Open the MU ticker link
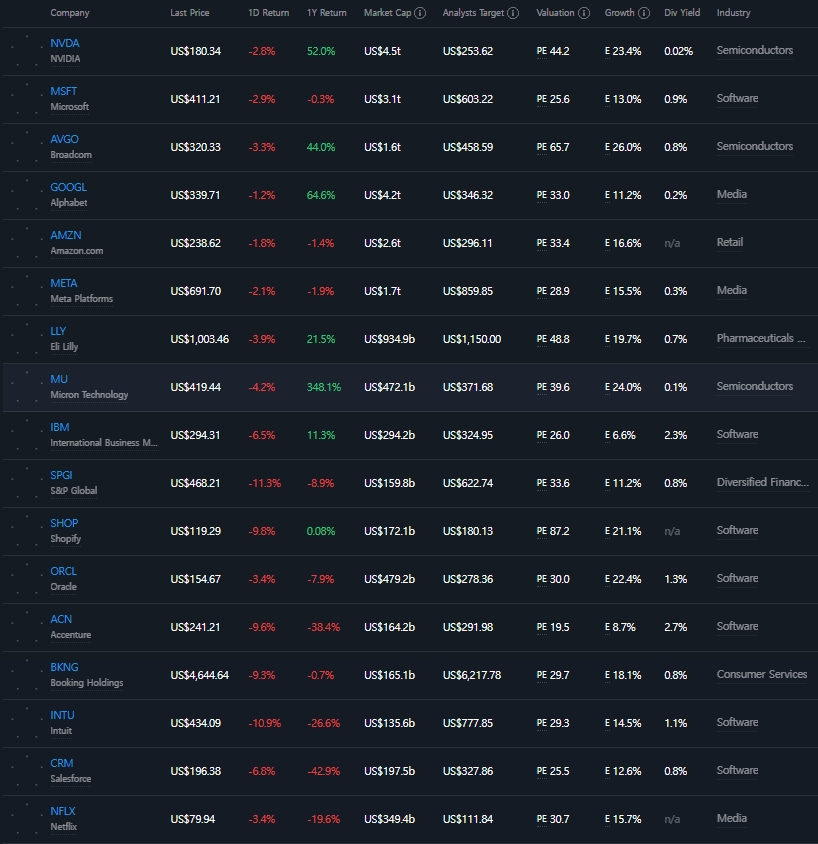 pyautogui.click(x=59, y=379)
